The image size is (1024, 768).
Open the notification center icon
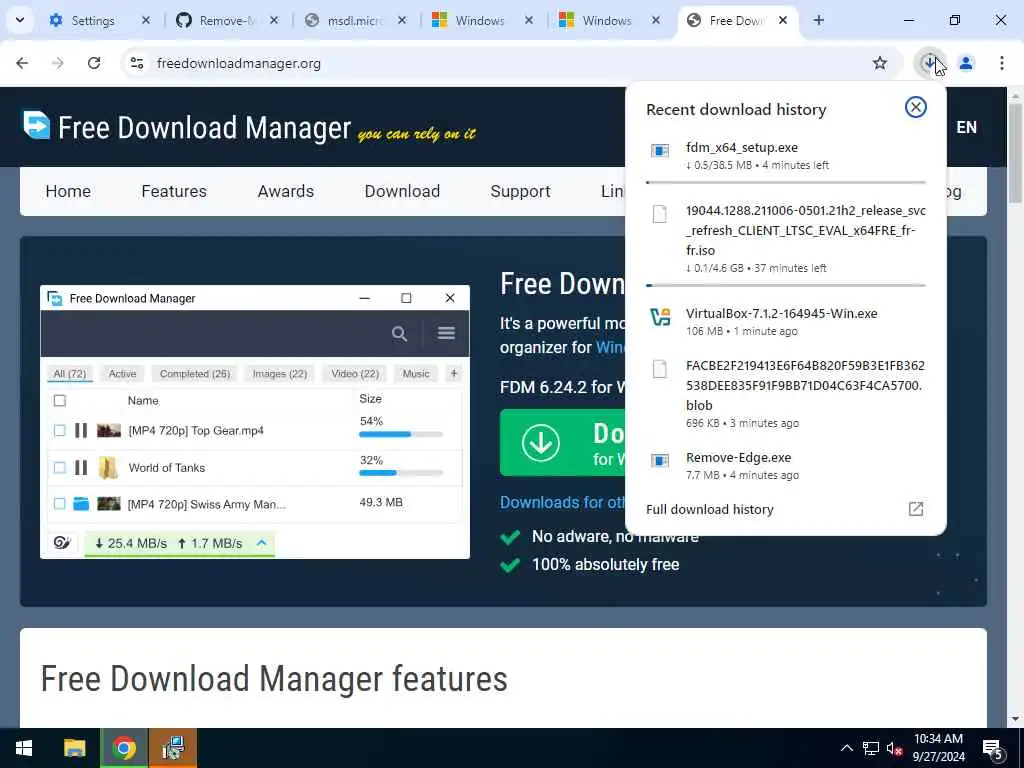(993, 748)
